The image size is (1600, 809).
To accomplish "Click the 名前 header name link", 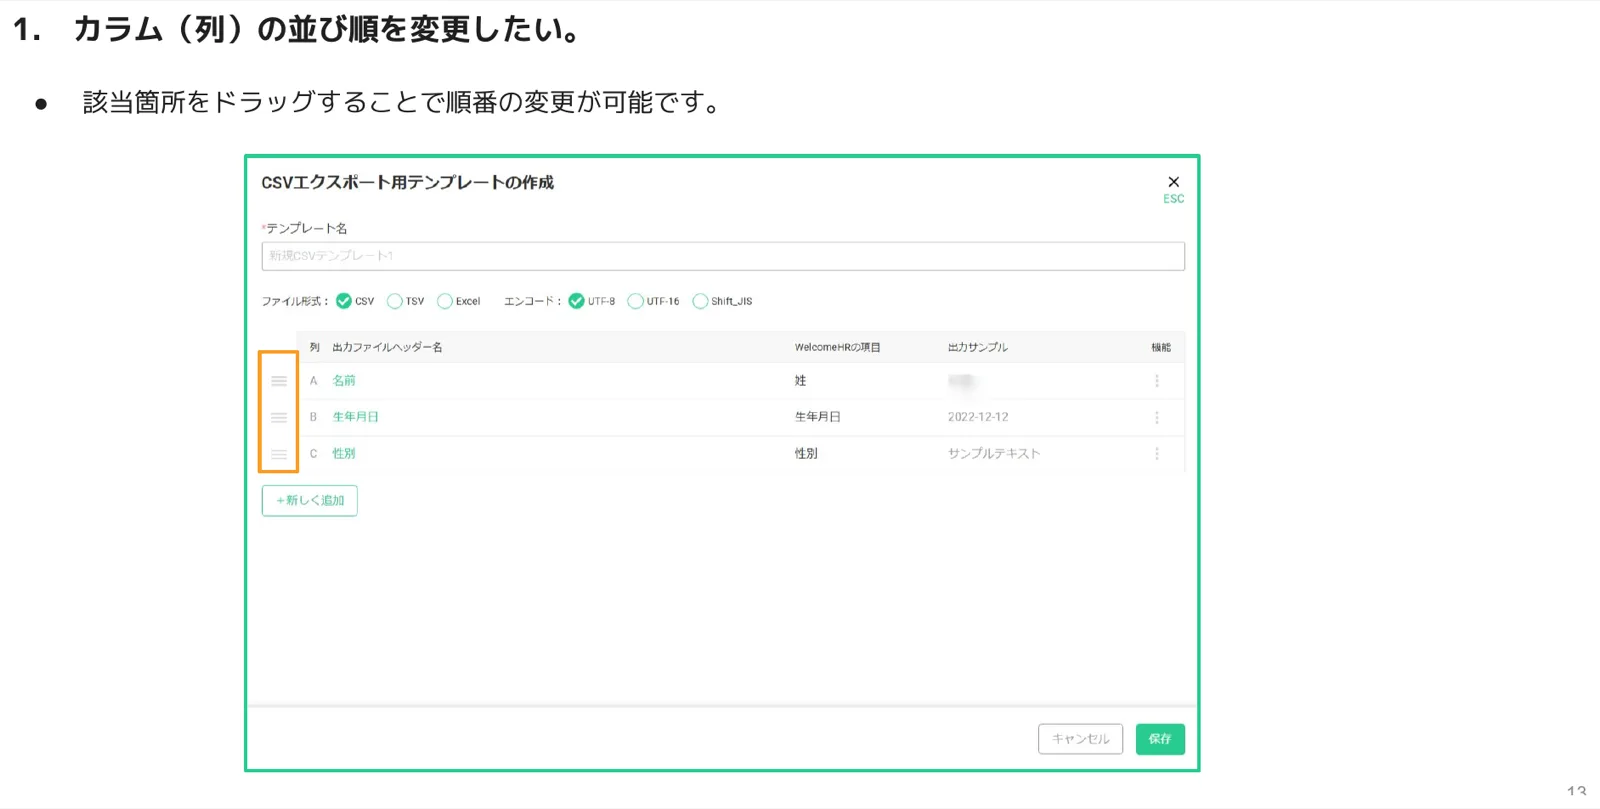I will coord(344,381).
